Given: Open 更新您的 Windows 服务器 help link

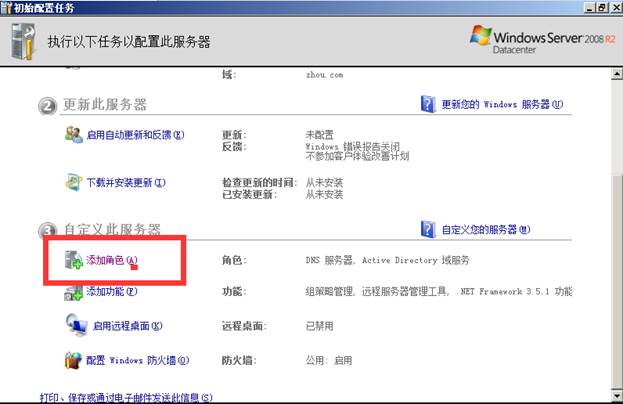Looking at the screenshot, I should click(503, 104).
